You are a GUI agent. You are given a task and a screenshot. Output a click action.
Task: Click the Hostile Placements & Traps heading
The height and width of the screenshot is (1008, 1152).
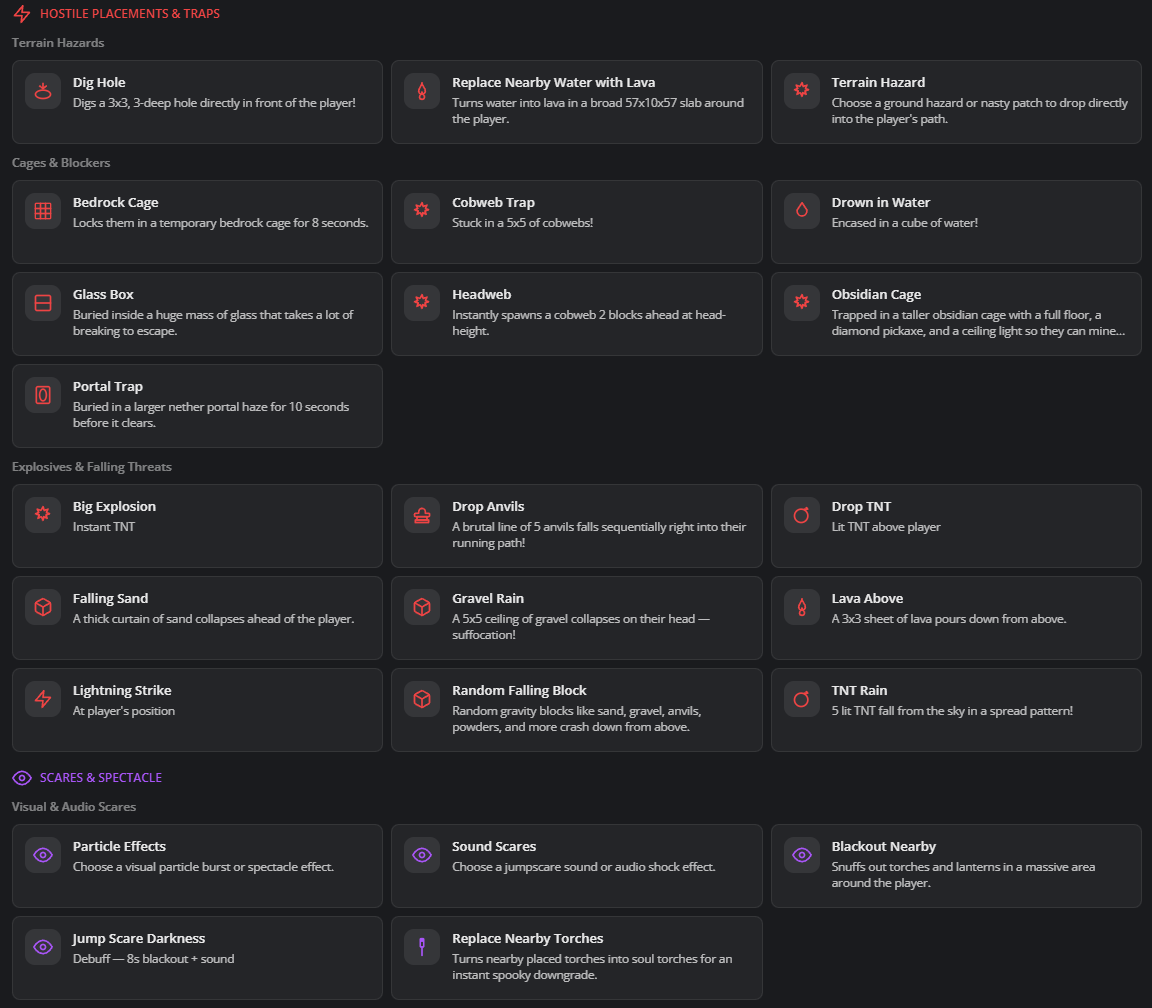point(130,14)
